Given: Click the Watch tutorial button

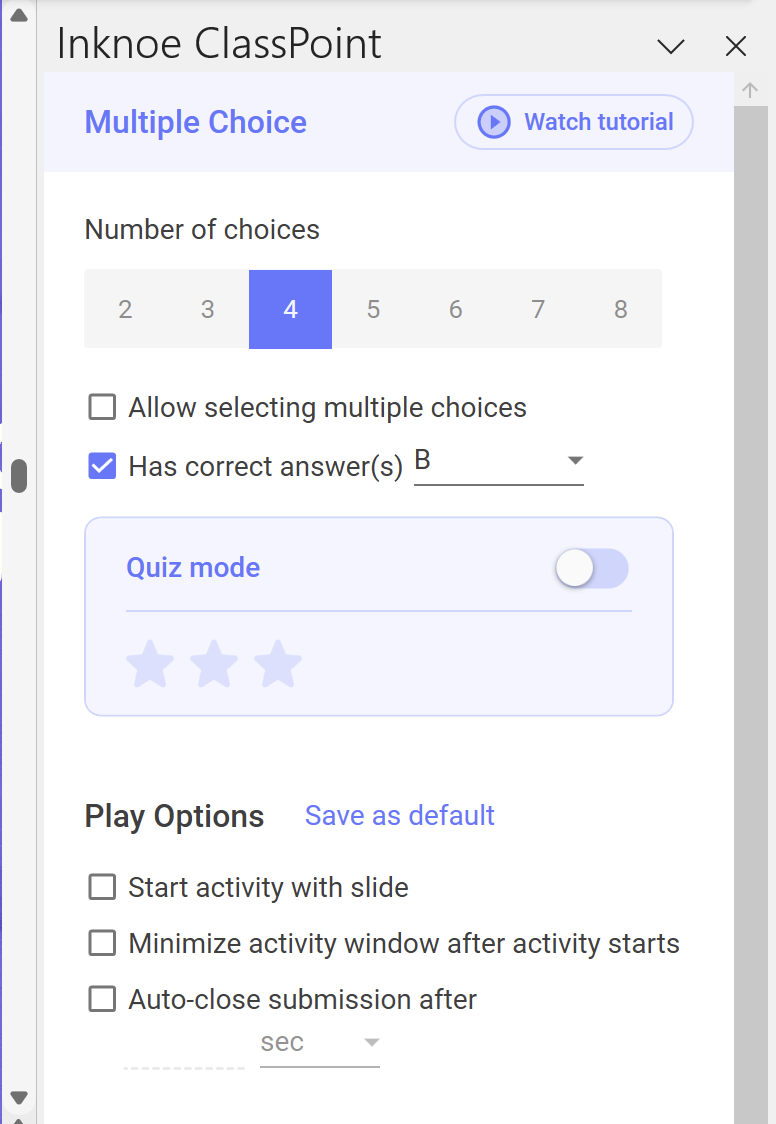Looking at the screenshot, I should (x=574, y=122).
